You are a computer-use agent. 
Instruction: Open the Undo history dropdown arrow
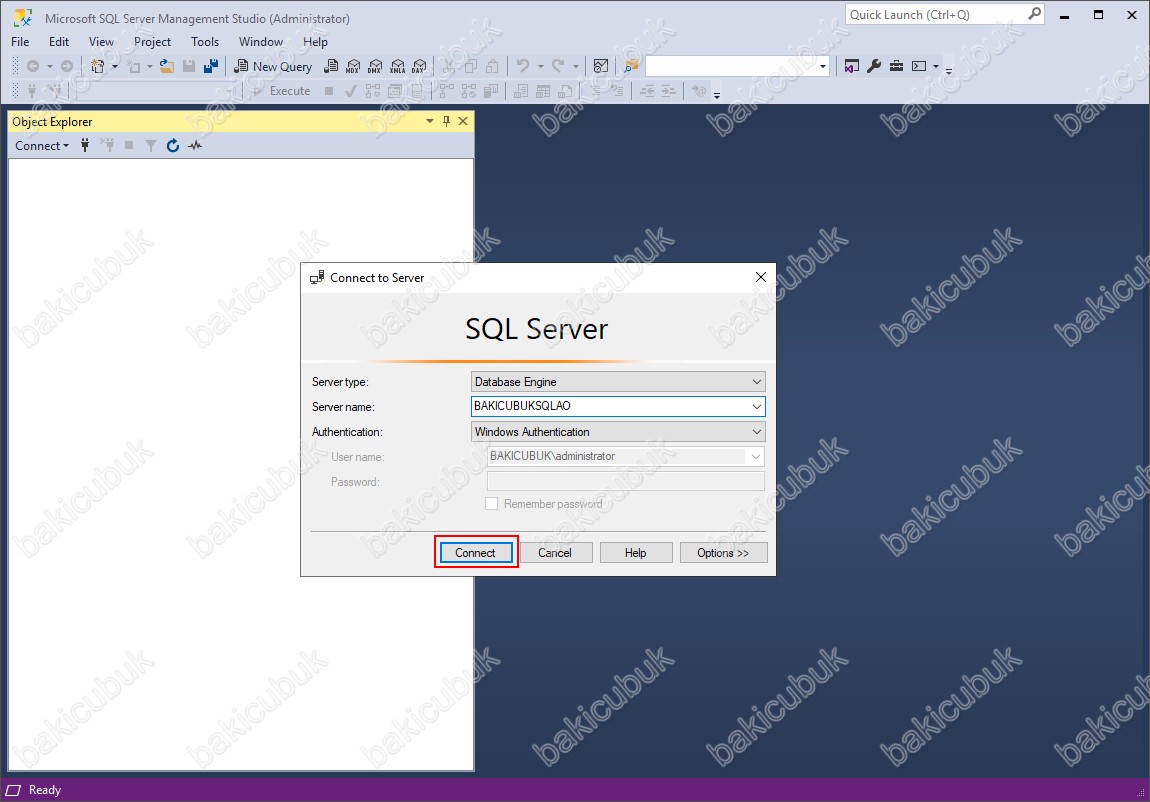(x=541, y=67)
